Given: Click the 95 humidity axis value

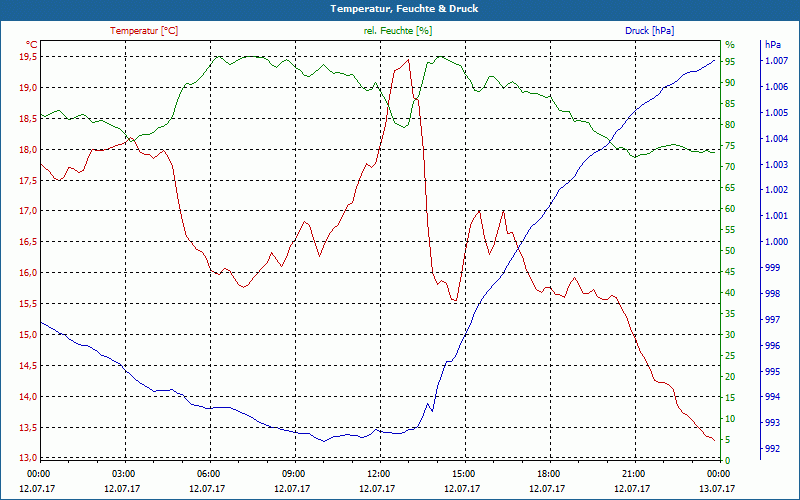Looking at the screenshot, I should (730, 62).
